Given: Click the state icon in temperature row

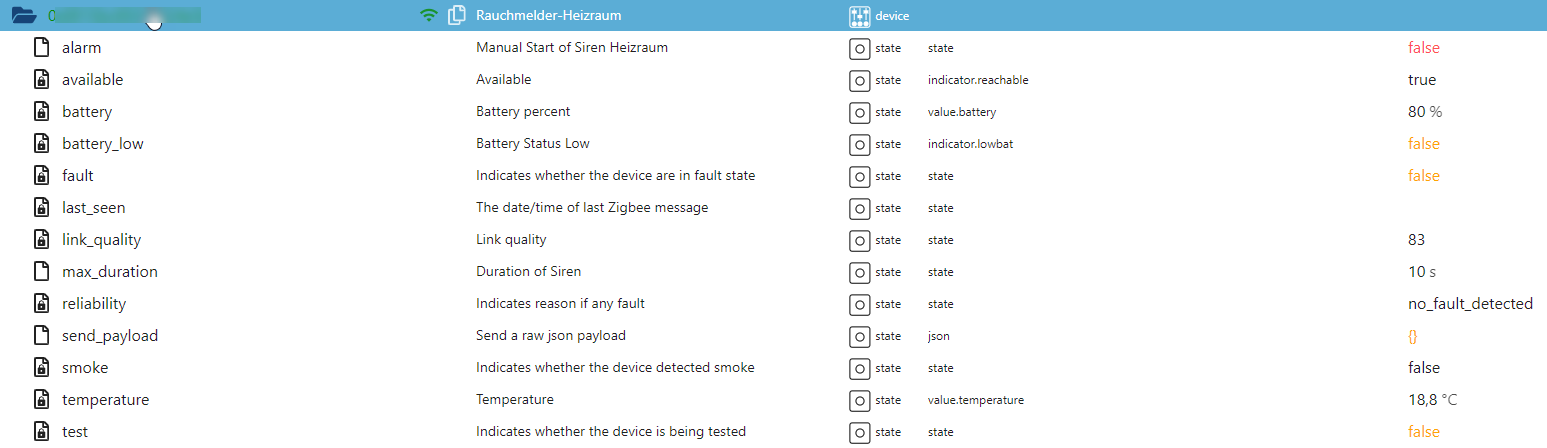Looking at the screenshot, I should tap(859, 400).
